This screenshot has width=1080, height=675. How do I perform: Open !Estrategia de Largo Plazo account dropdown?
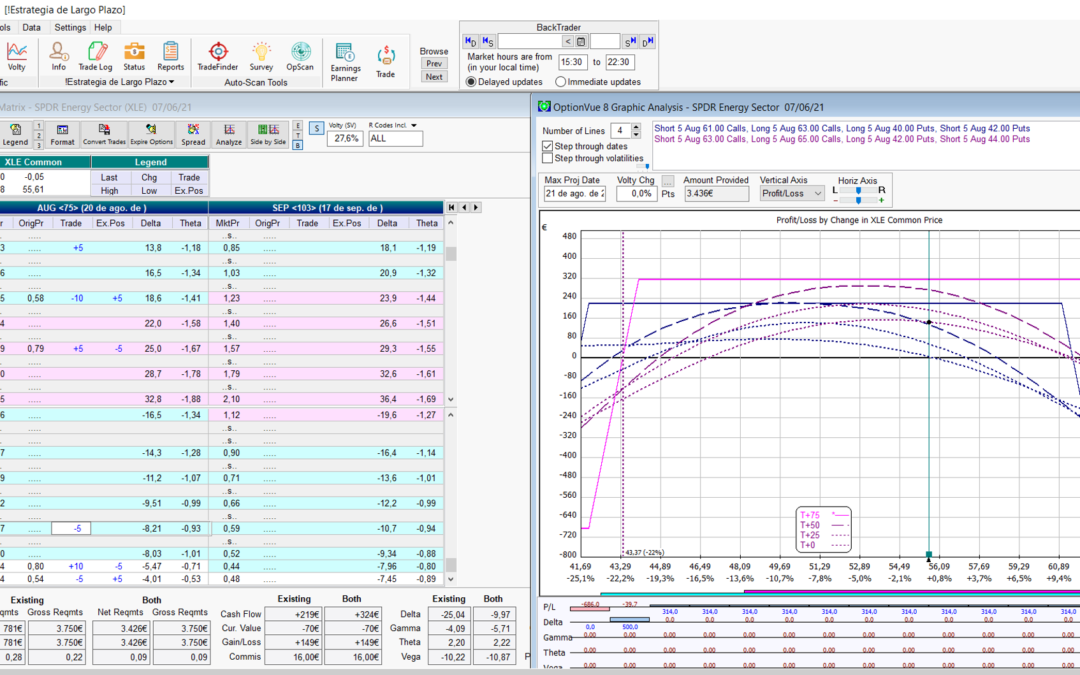(119, 82)
